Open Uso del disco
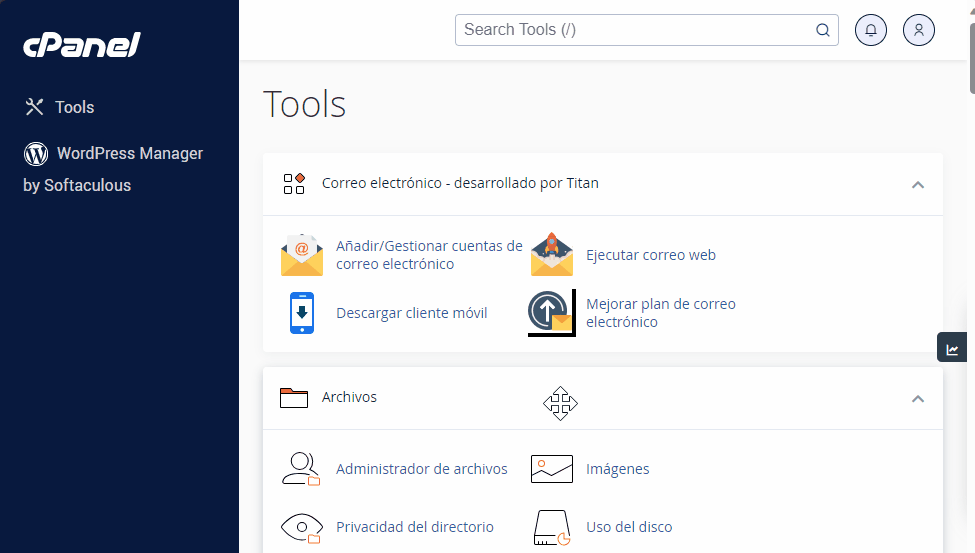The height and width of the screenshot is (553, 975). click(x=629, y=527)
